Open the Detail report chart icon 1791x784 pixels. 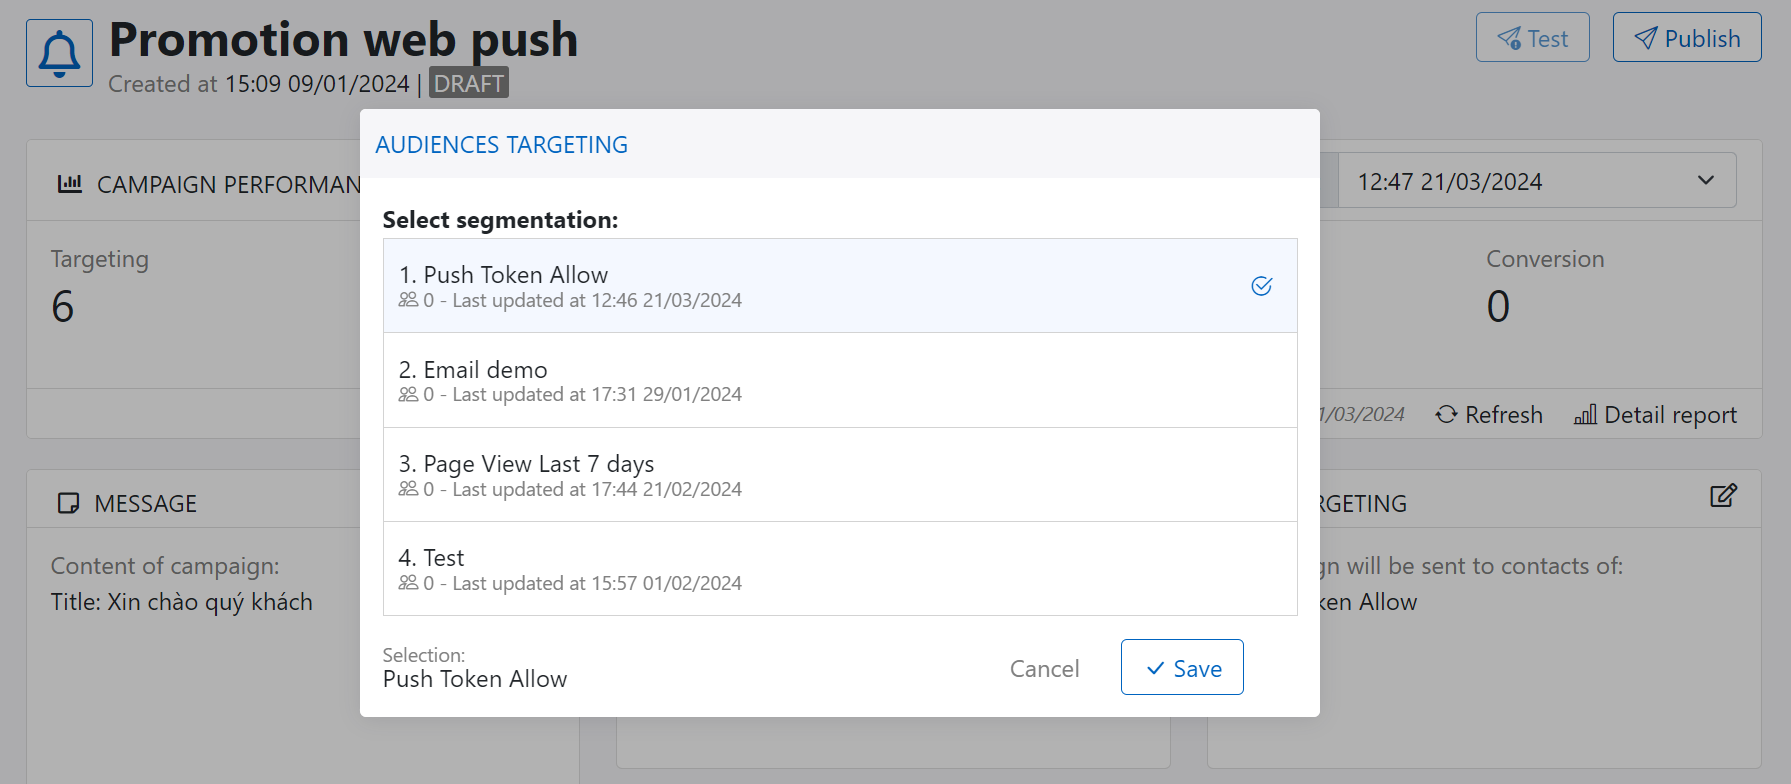click(x=1585, y=414)
